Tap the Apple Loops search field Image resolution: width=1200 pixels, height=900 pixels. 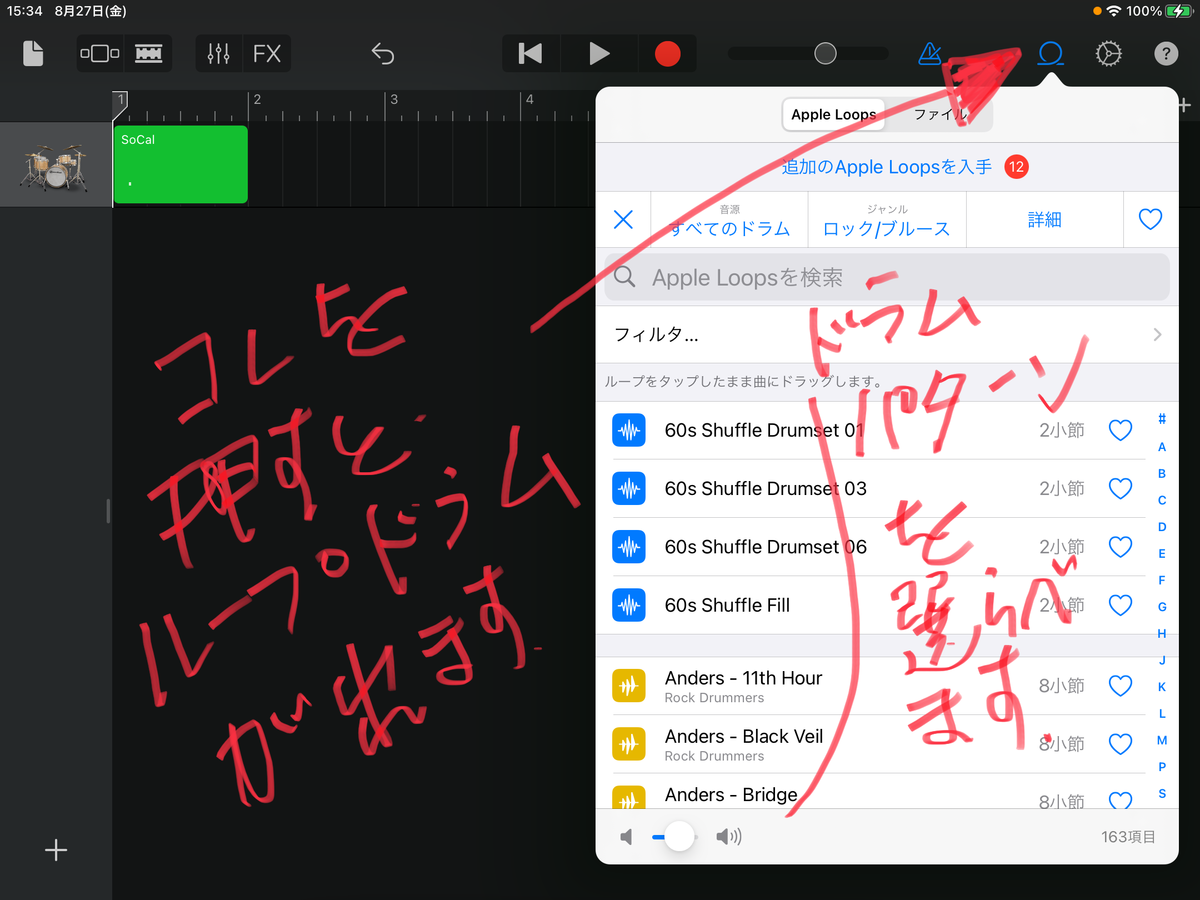(x=887, y=277)
